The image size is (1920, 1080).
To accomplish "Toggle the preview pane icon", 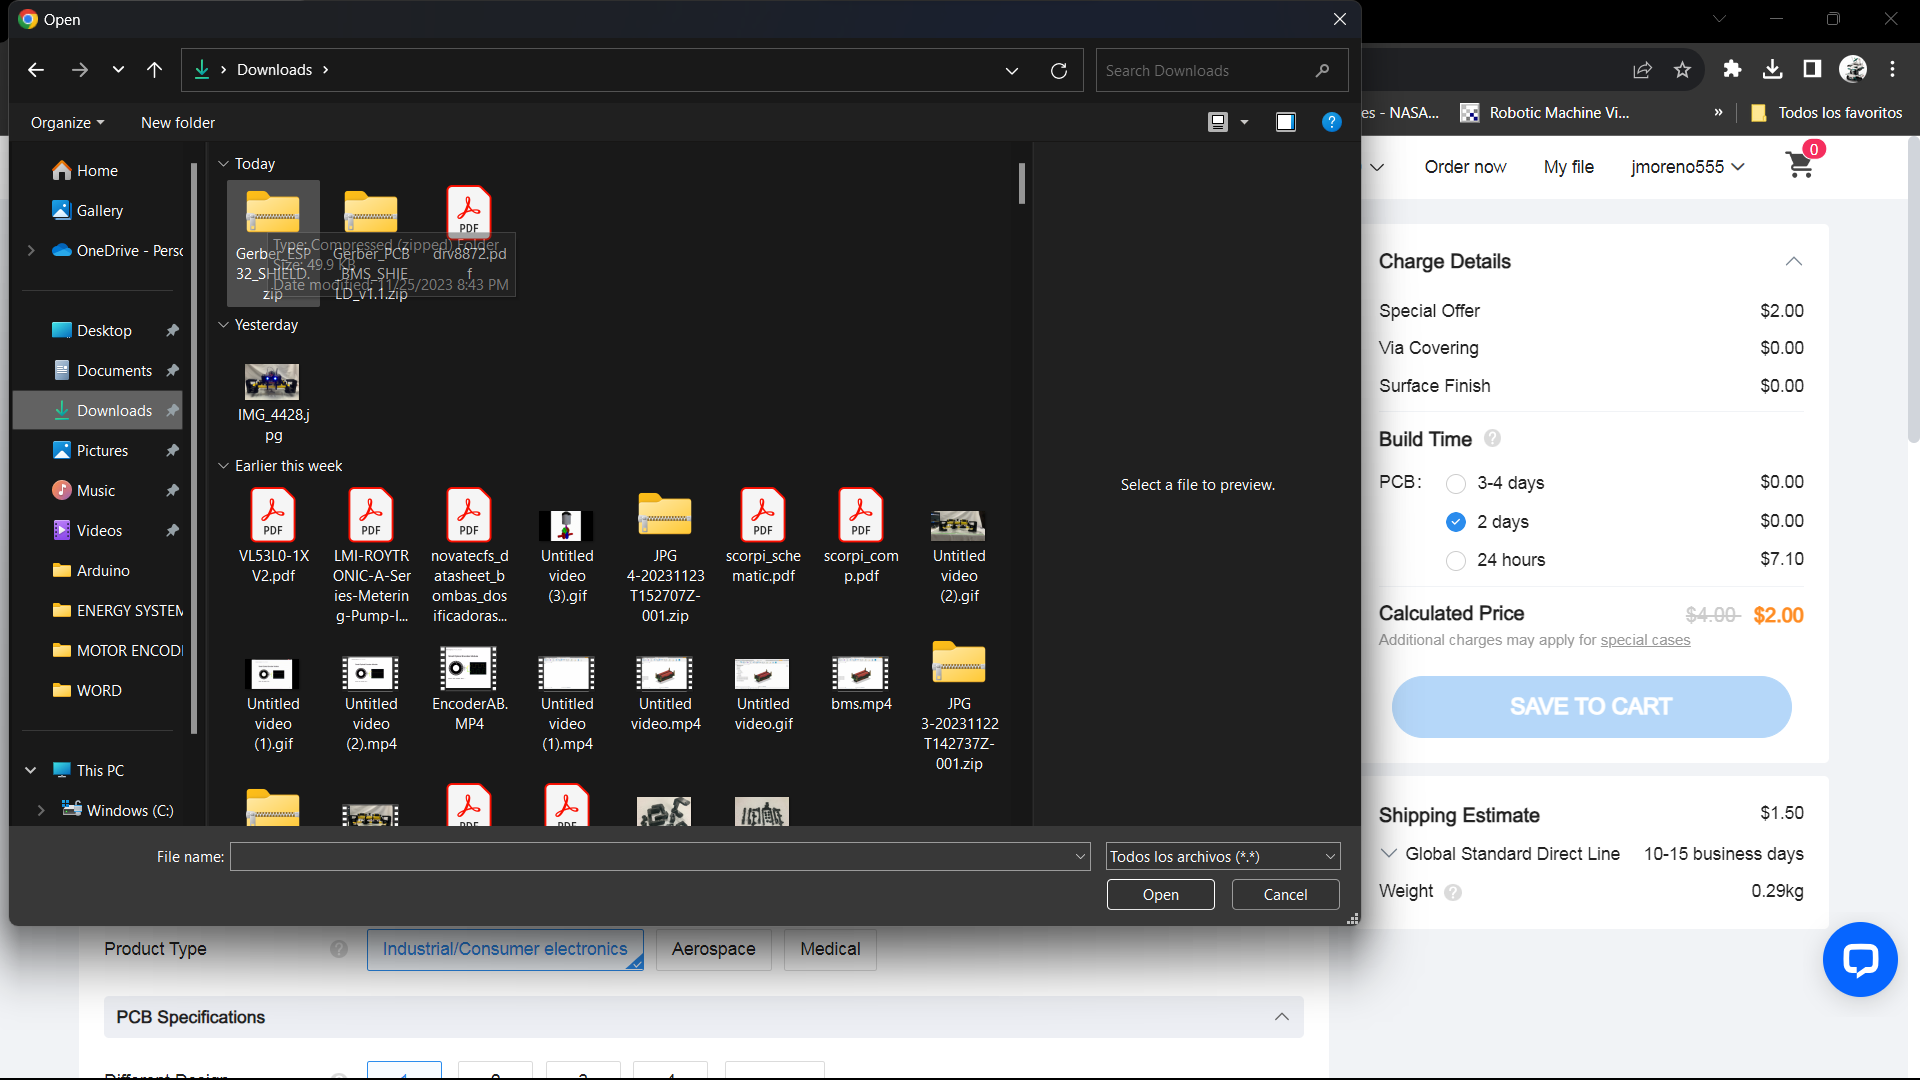I will coord(1286,122).
